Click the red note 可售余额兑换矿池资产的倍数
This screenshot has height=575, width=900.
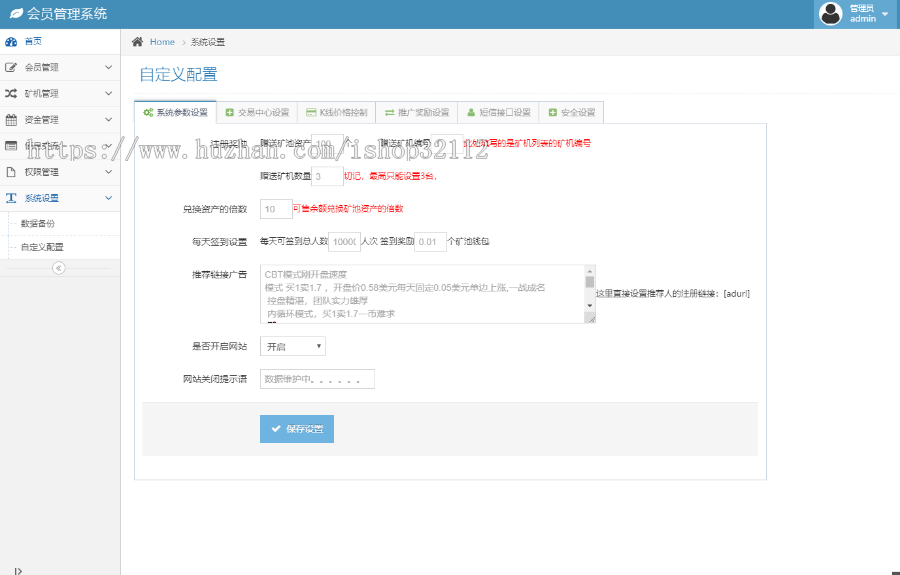[x=348, y=208]
